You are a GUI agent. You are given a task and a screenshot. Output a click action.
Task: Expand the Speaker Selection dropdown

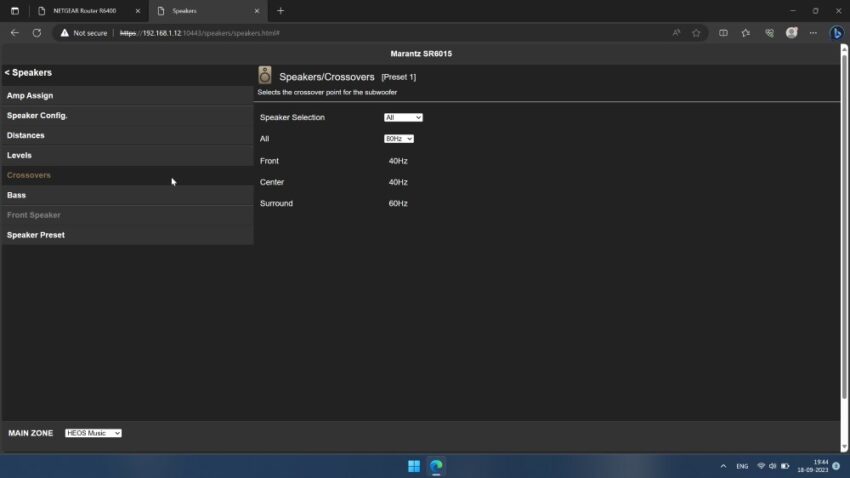pyautogui.click(x=403, y=118)
